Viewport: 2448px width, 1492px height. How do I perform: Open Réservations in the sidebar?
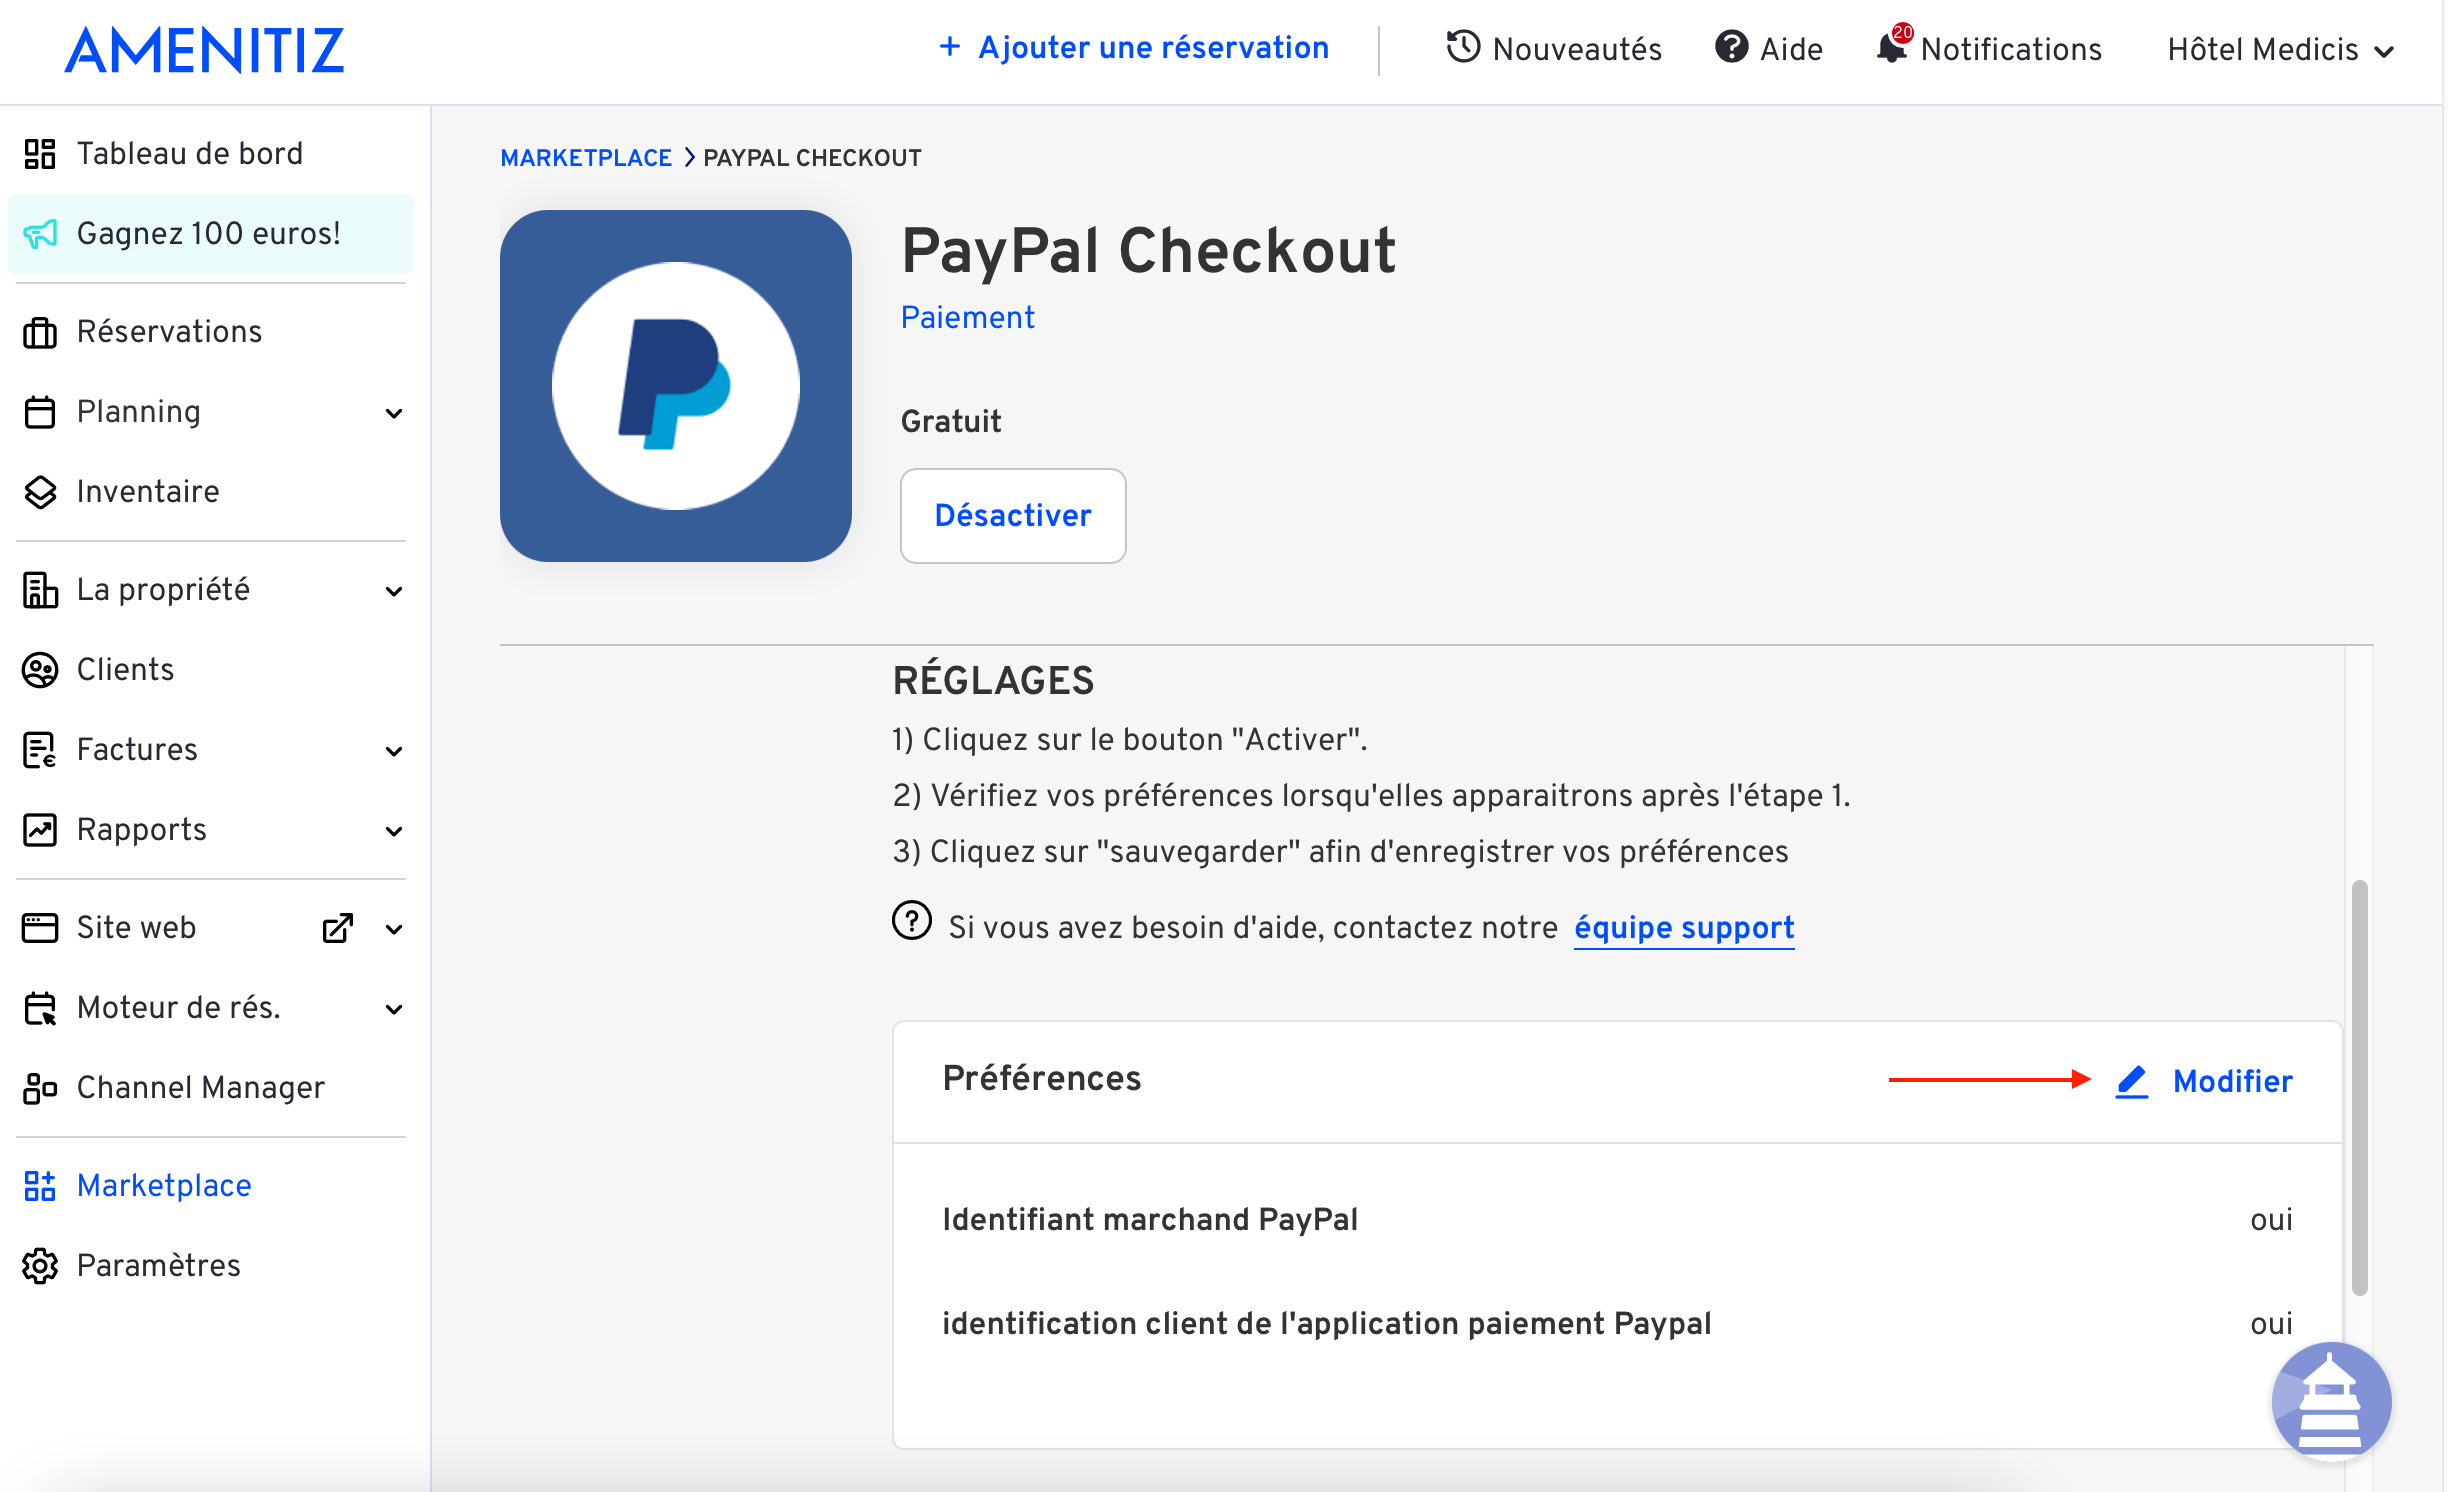[169, 332]
